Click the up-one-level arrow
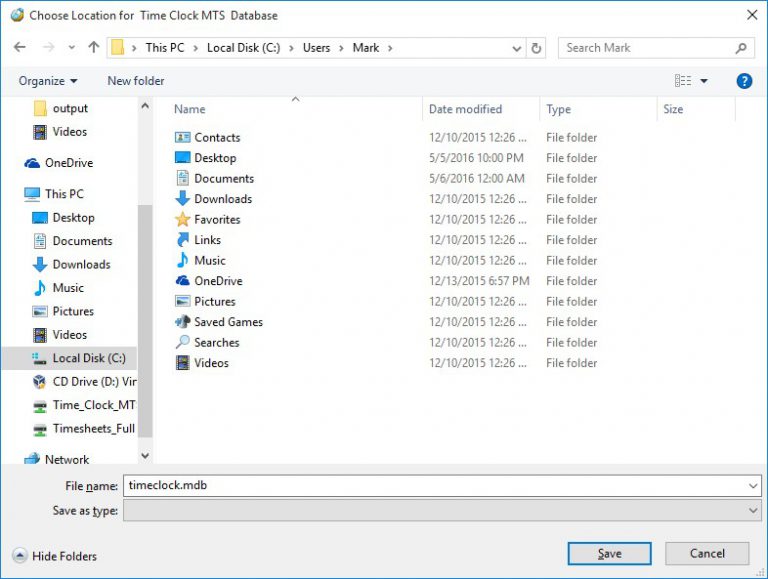Screen dimensions: 768x579 94,47
